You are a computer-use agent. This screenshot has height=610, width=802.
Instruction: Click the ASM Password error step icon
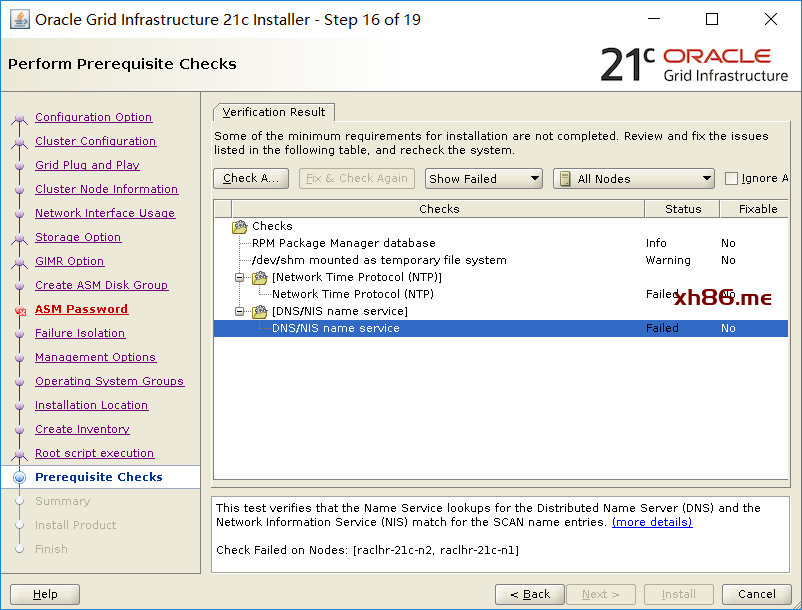click(19, 311)
